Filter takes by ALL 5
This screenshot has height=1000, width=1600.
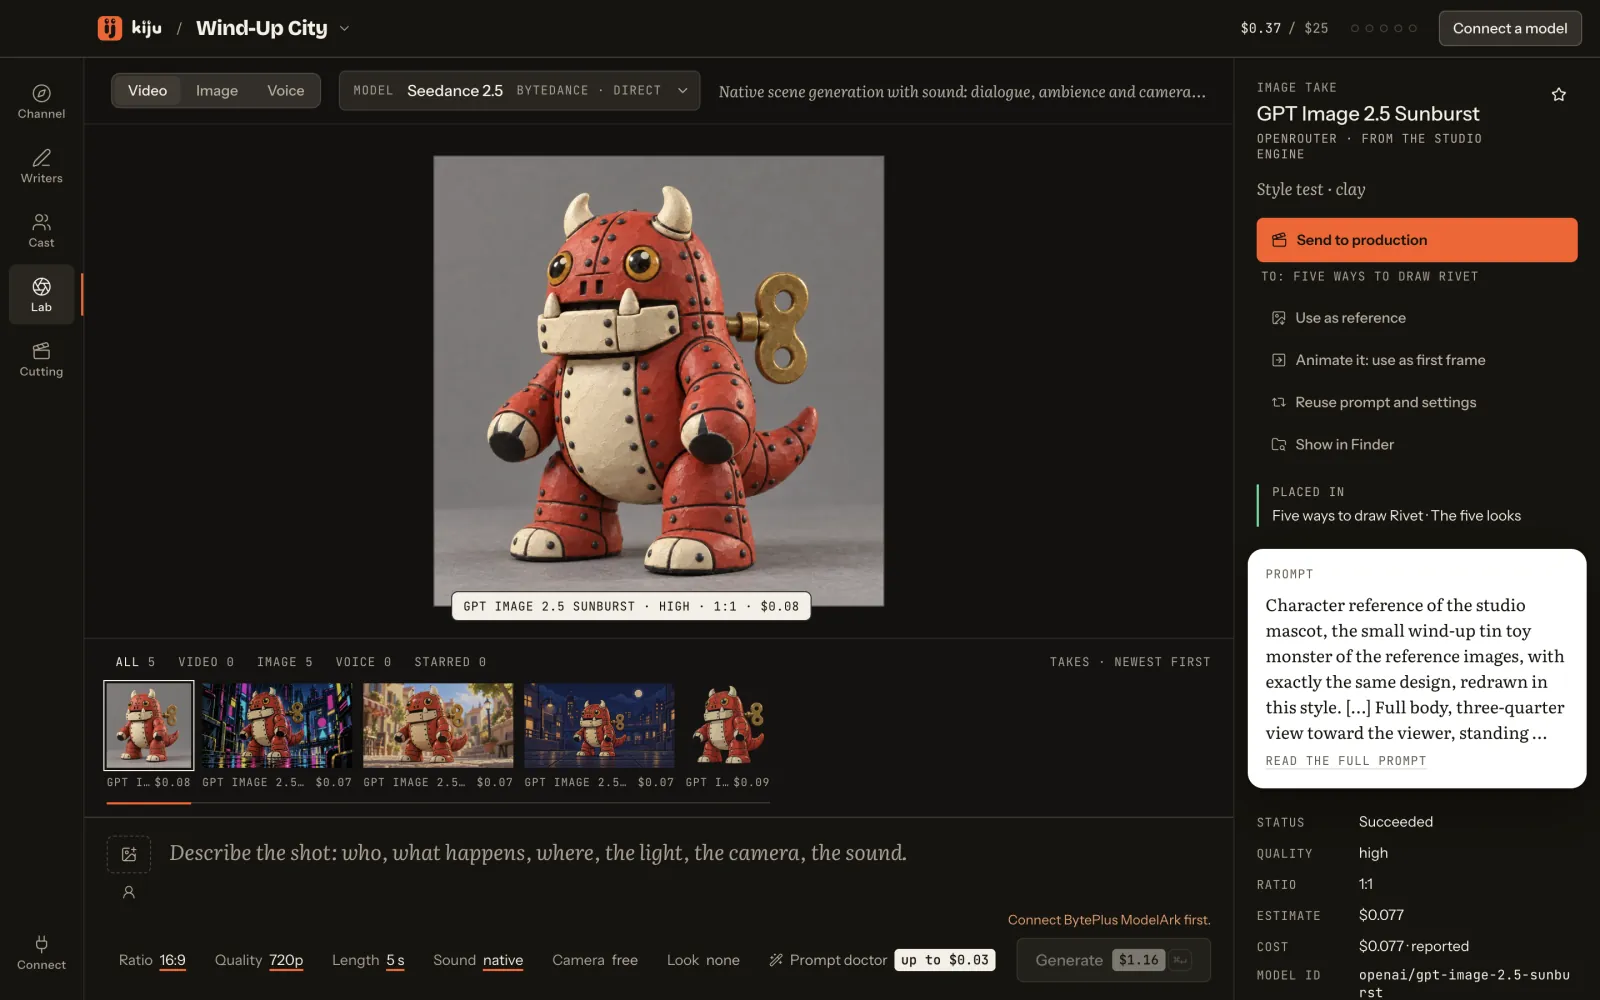pos(135,662)
